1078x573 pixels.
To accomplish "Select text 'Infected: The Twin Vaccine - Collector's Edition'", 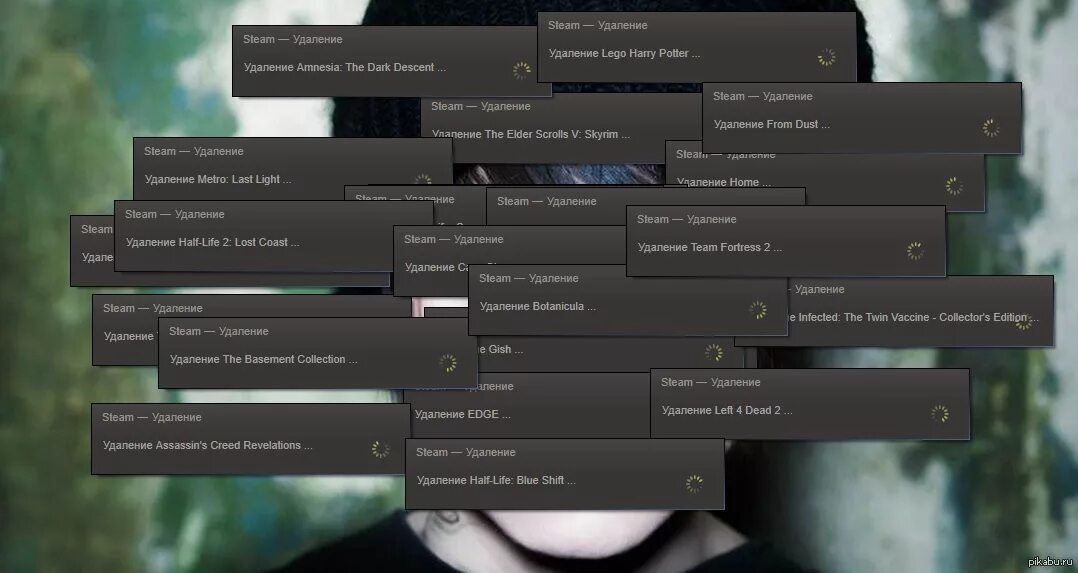I will (x=912, y=318).
